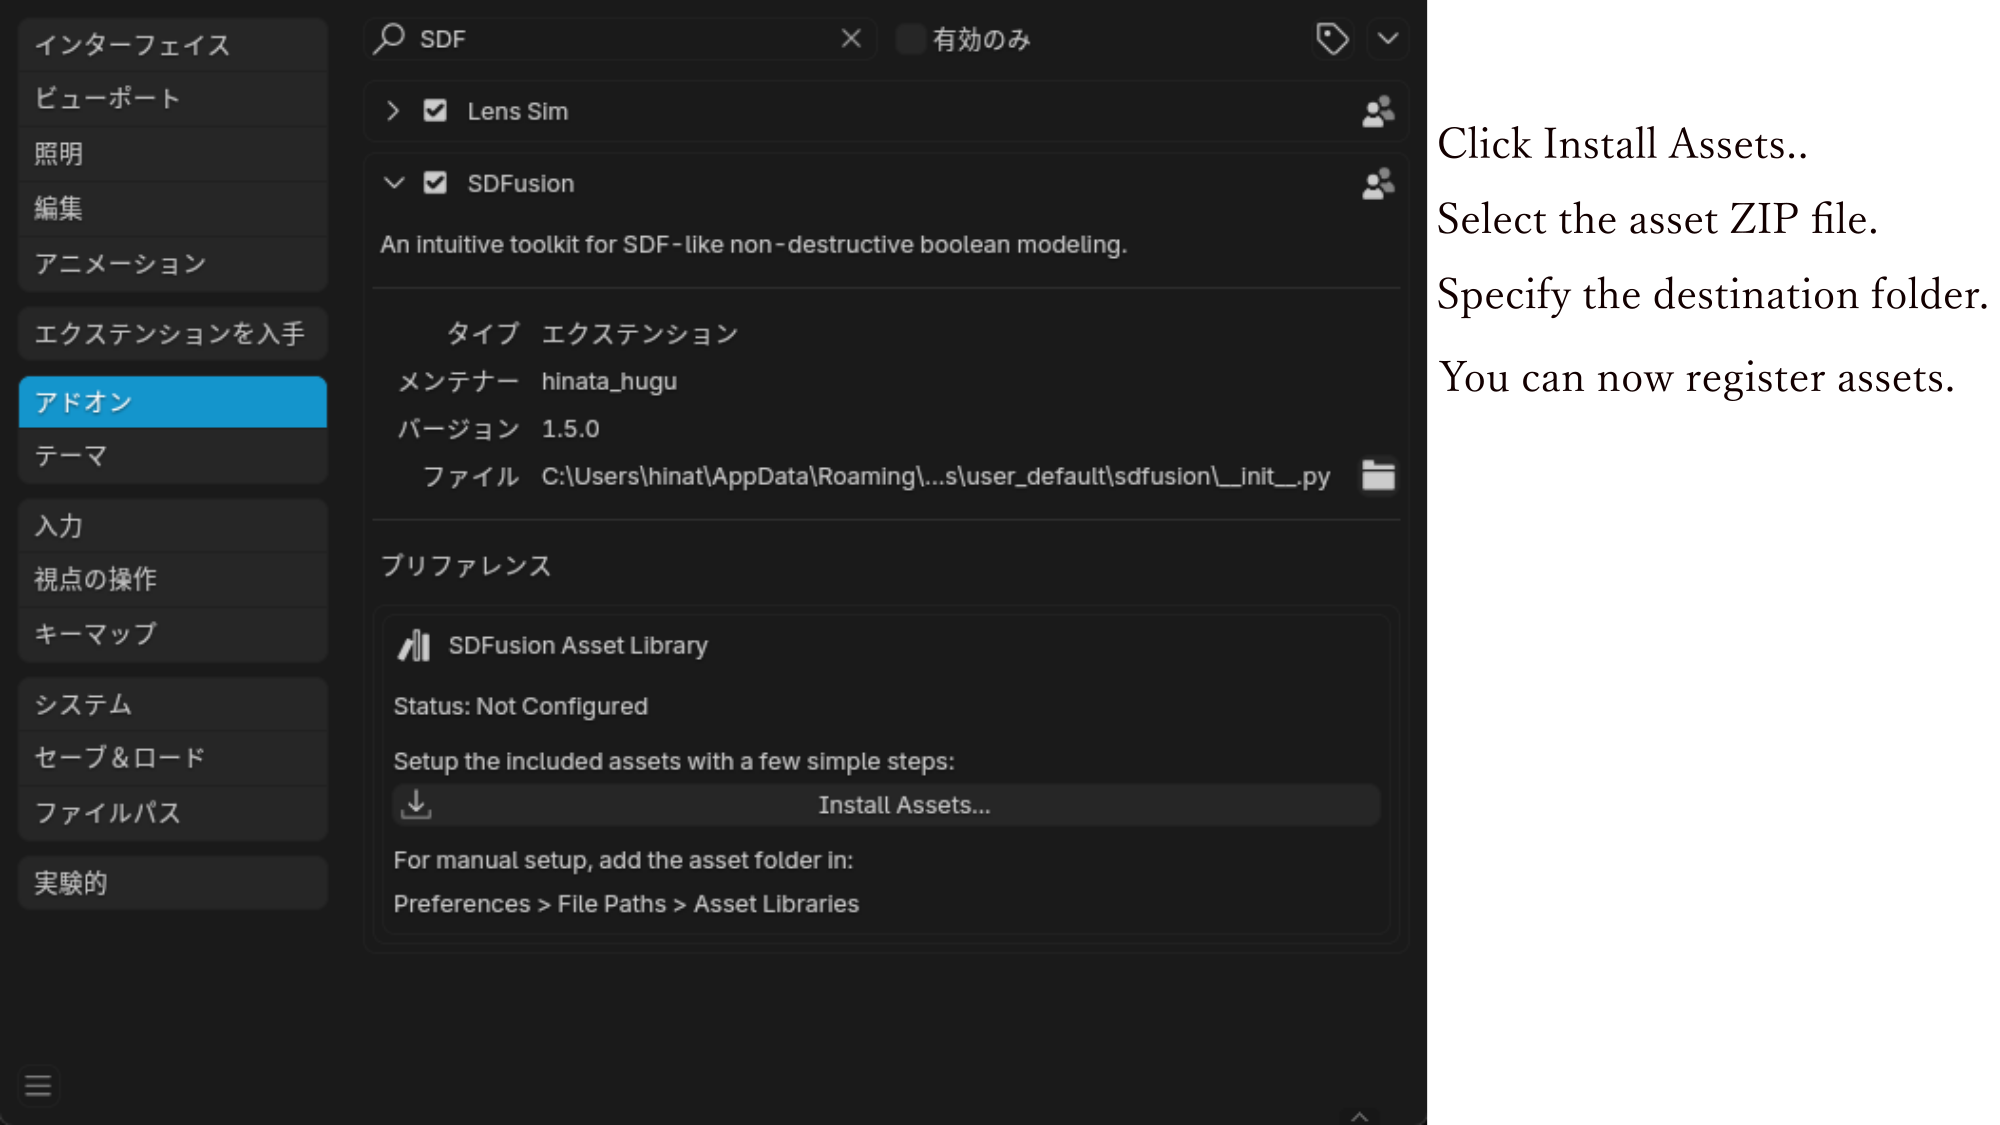Collapse the SDFusion add-on details

[x=394, y=183]
